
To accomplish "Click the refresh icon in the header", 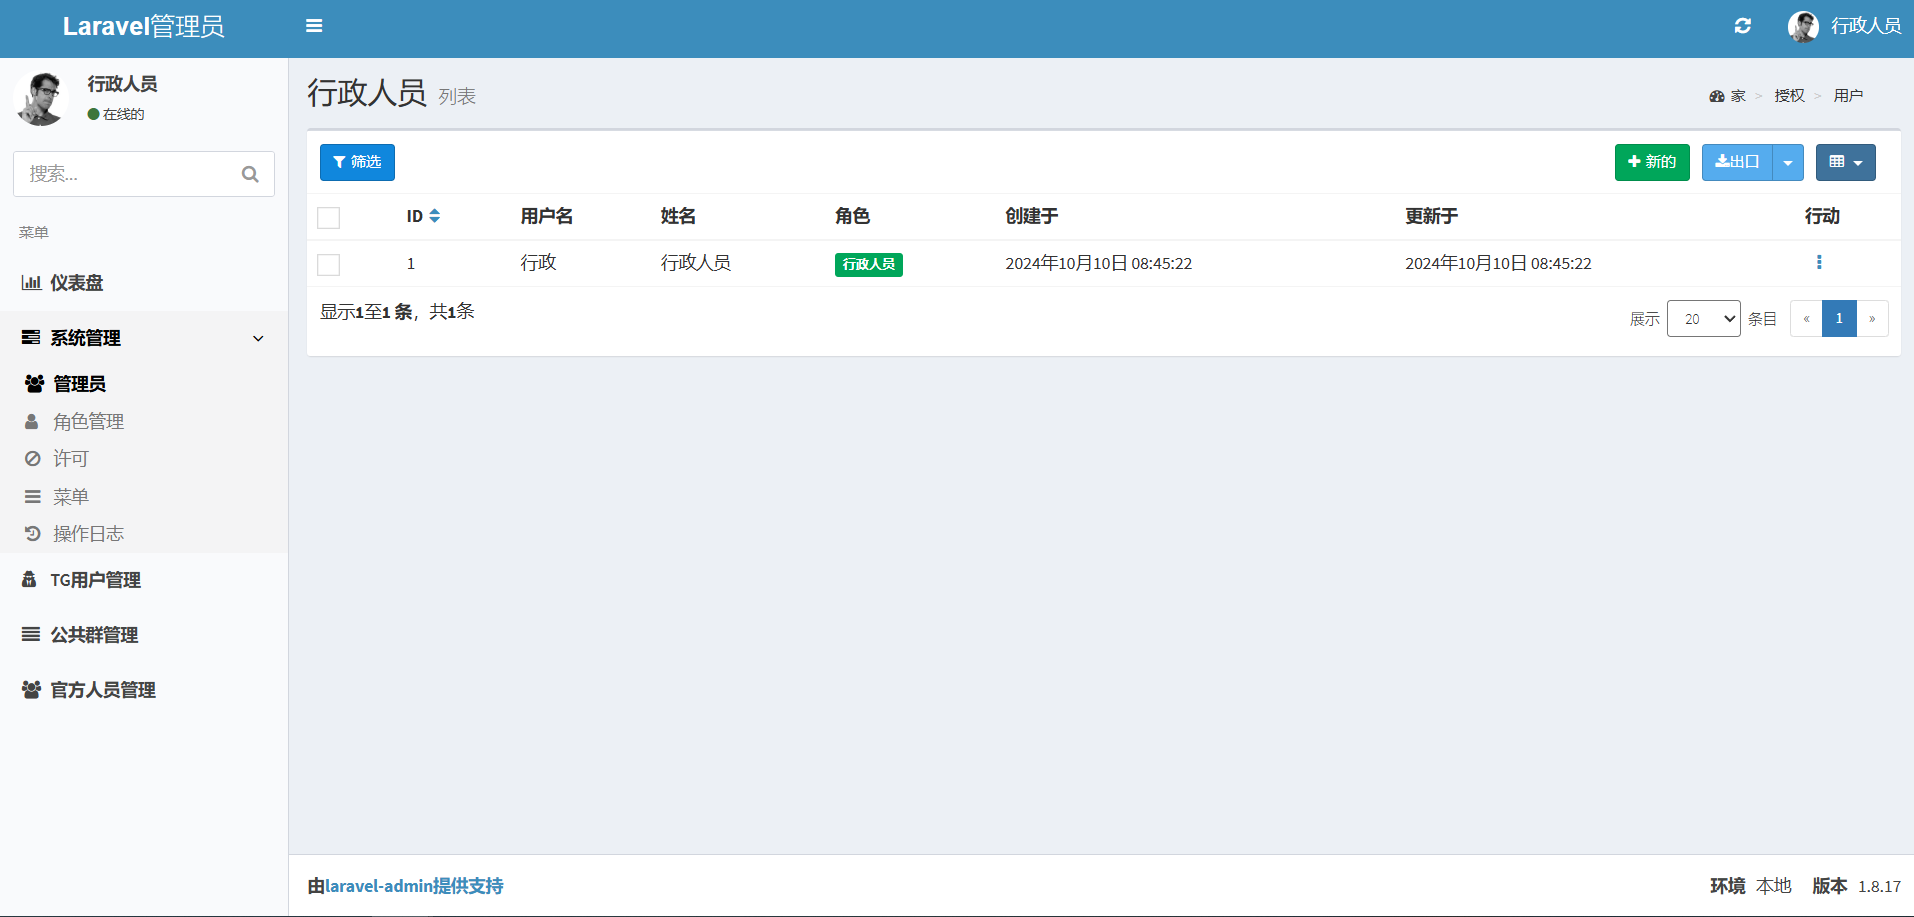I will (x=1742, y=26).
